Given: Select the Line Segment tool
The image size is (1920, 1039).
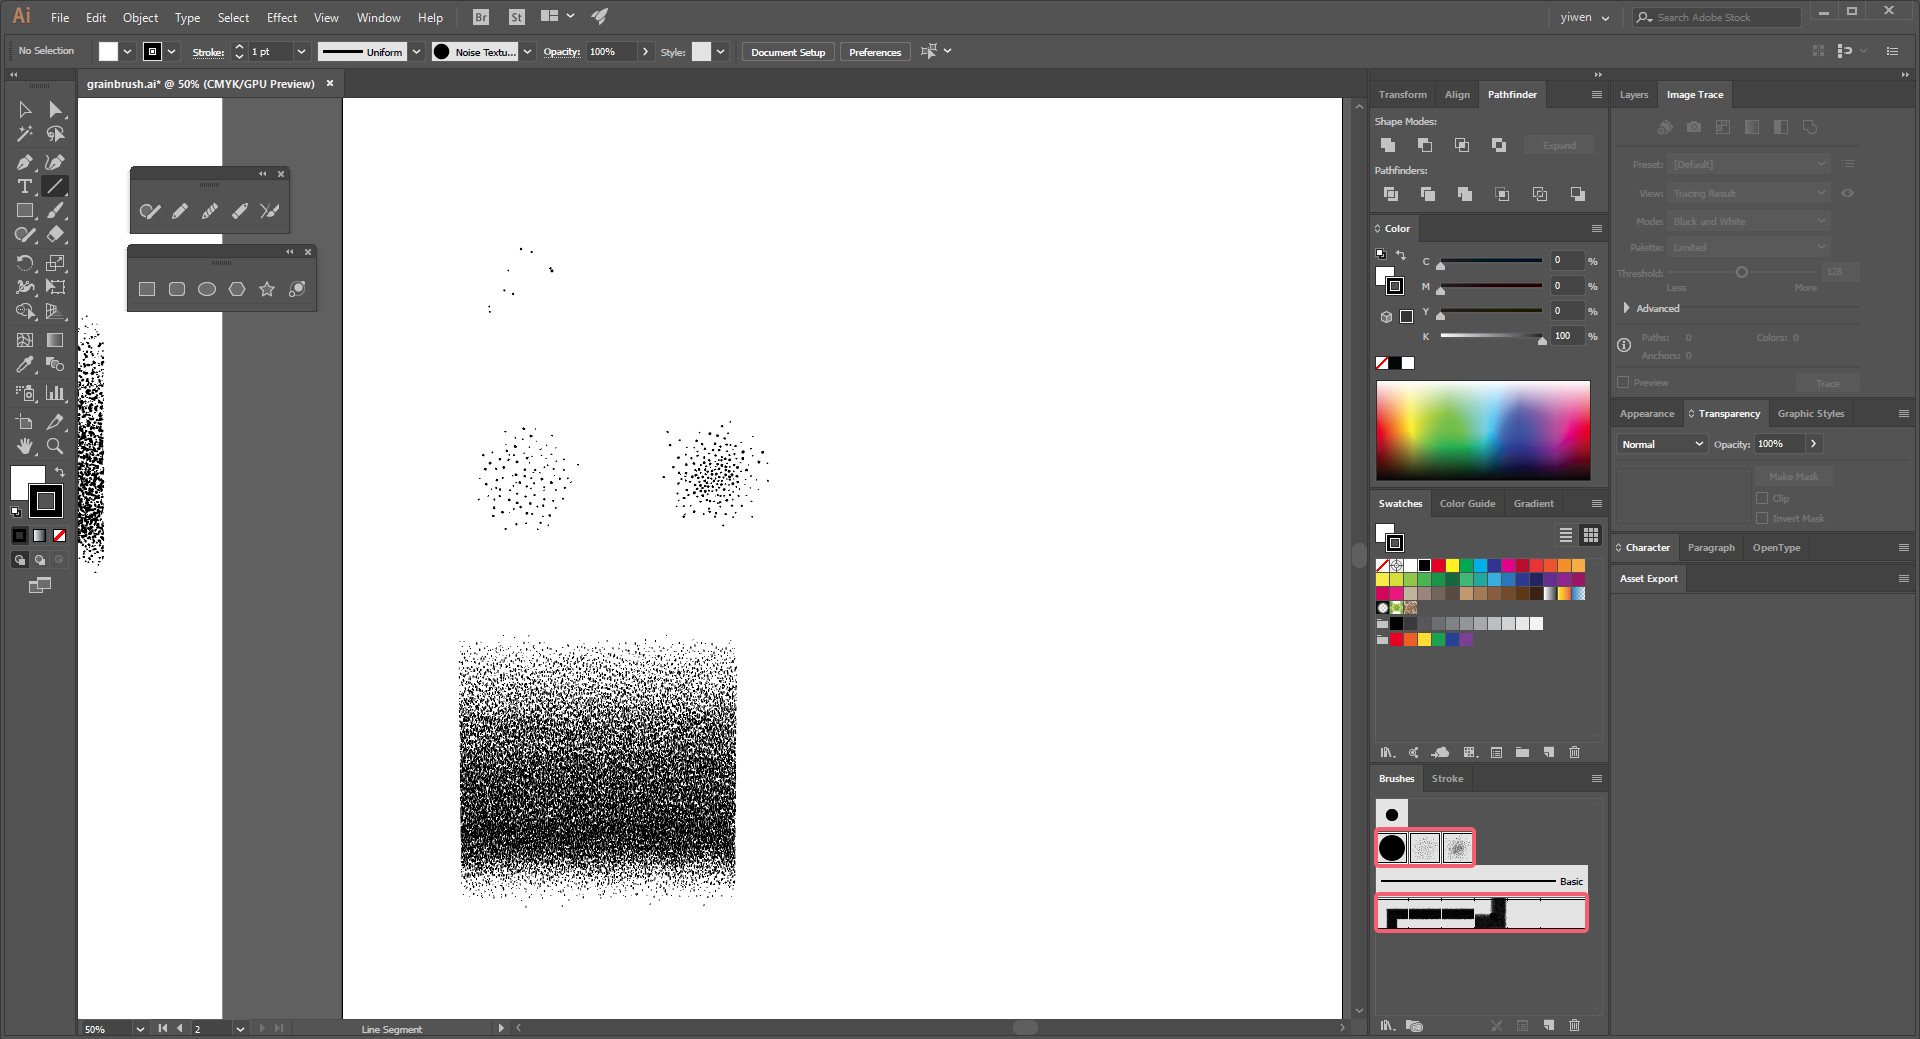Looking at the screenshot, I should 55,187.
